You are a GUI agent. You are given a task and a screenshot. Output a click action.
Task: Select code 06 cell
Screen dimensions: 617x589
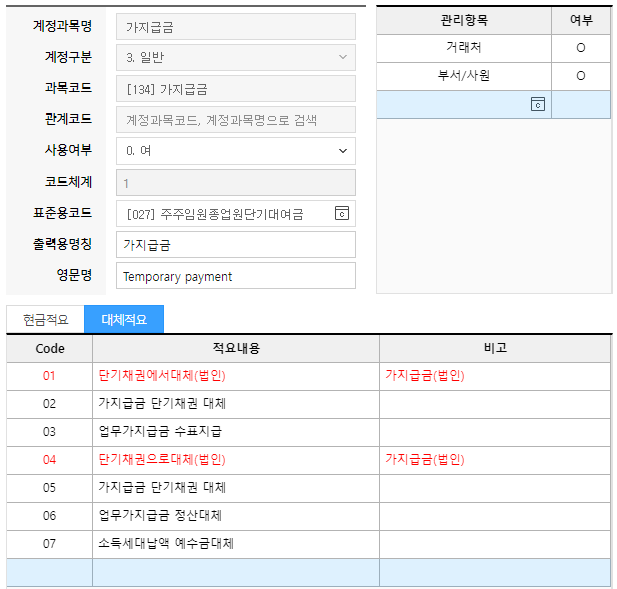click(x=50, y=516)
